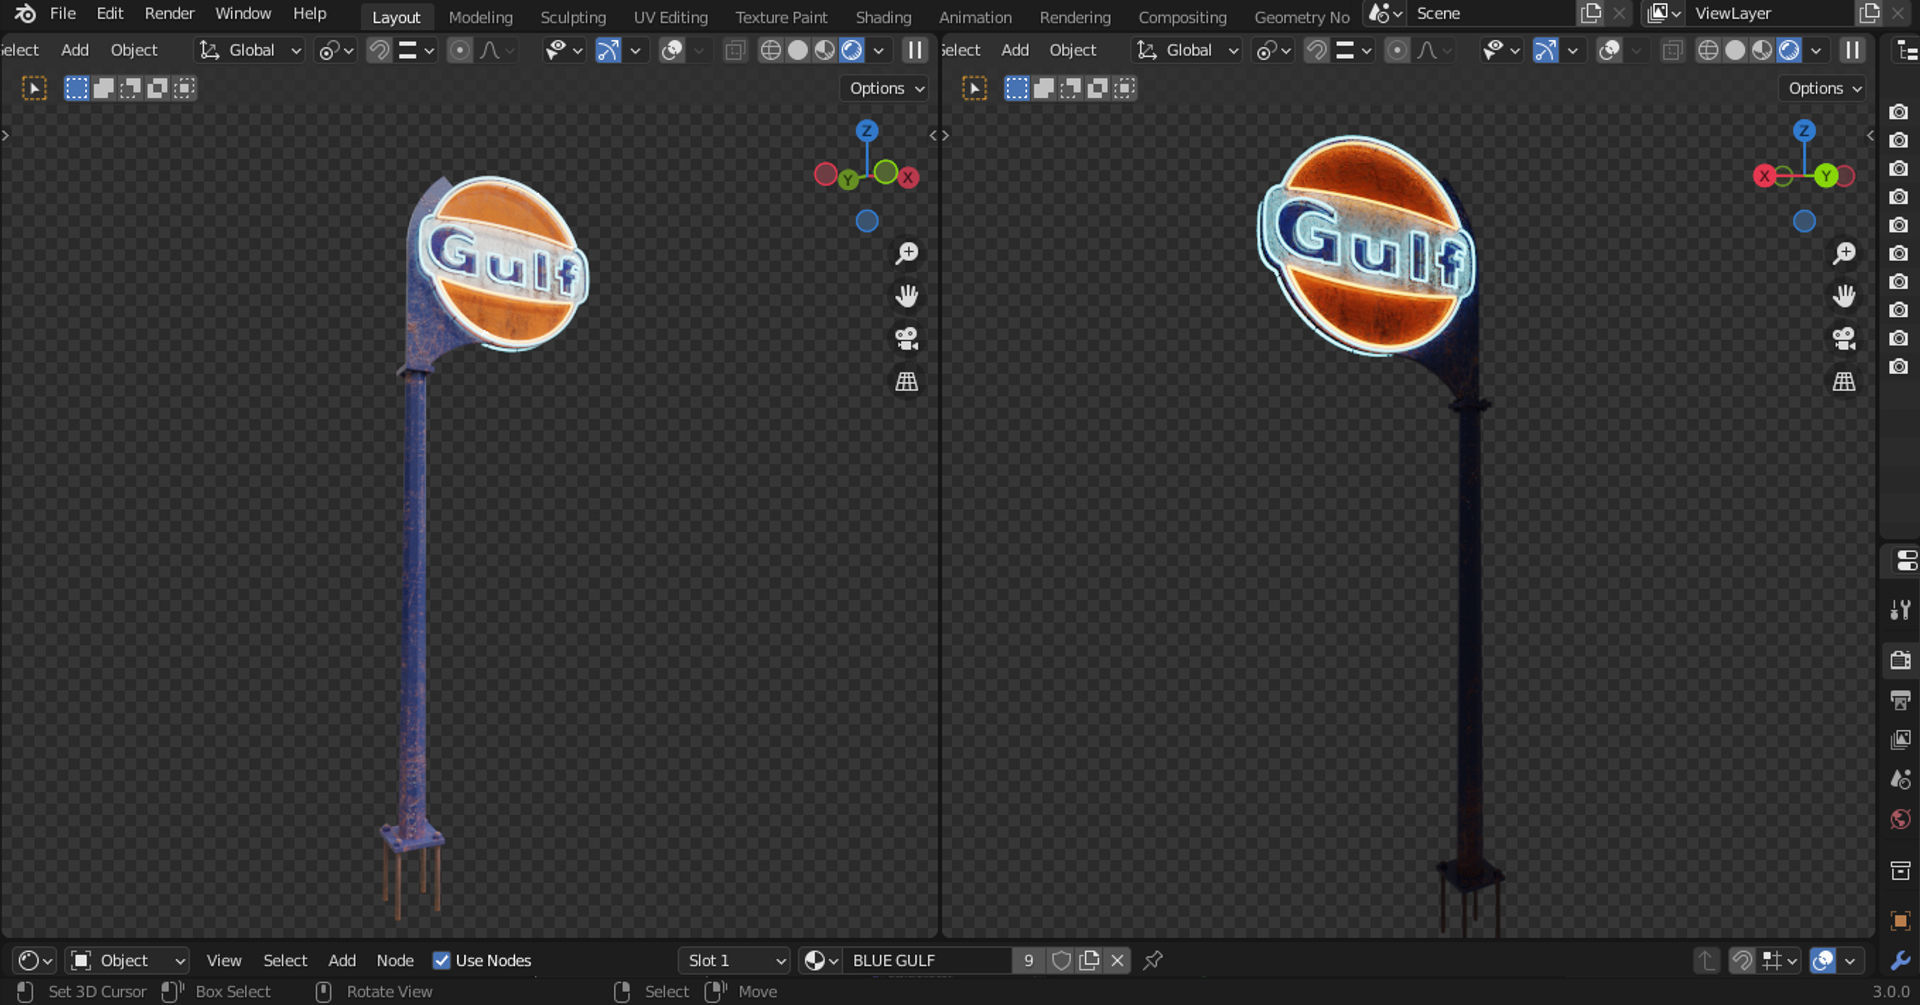Open the View menu in shader editor

pos(224,960)
